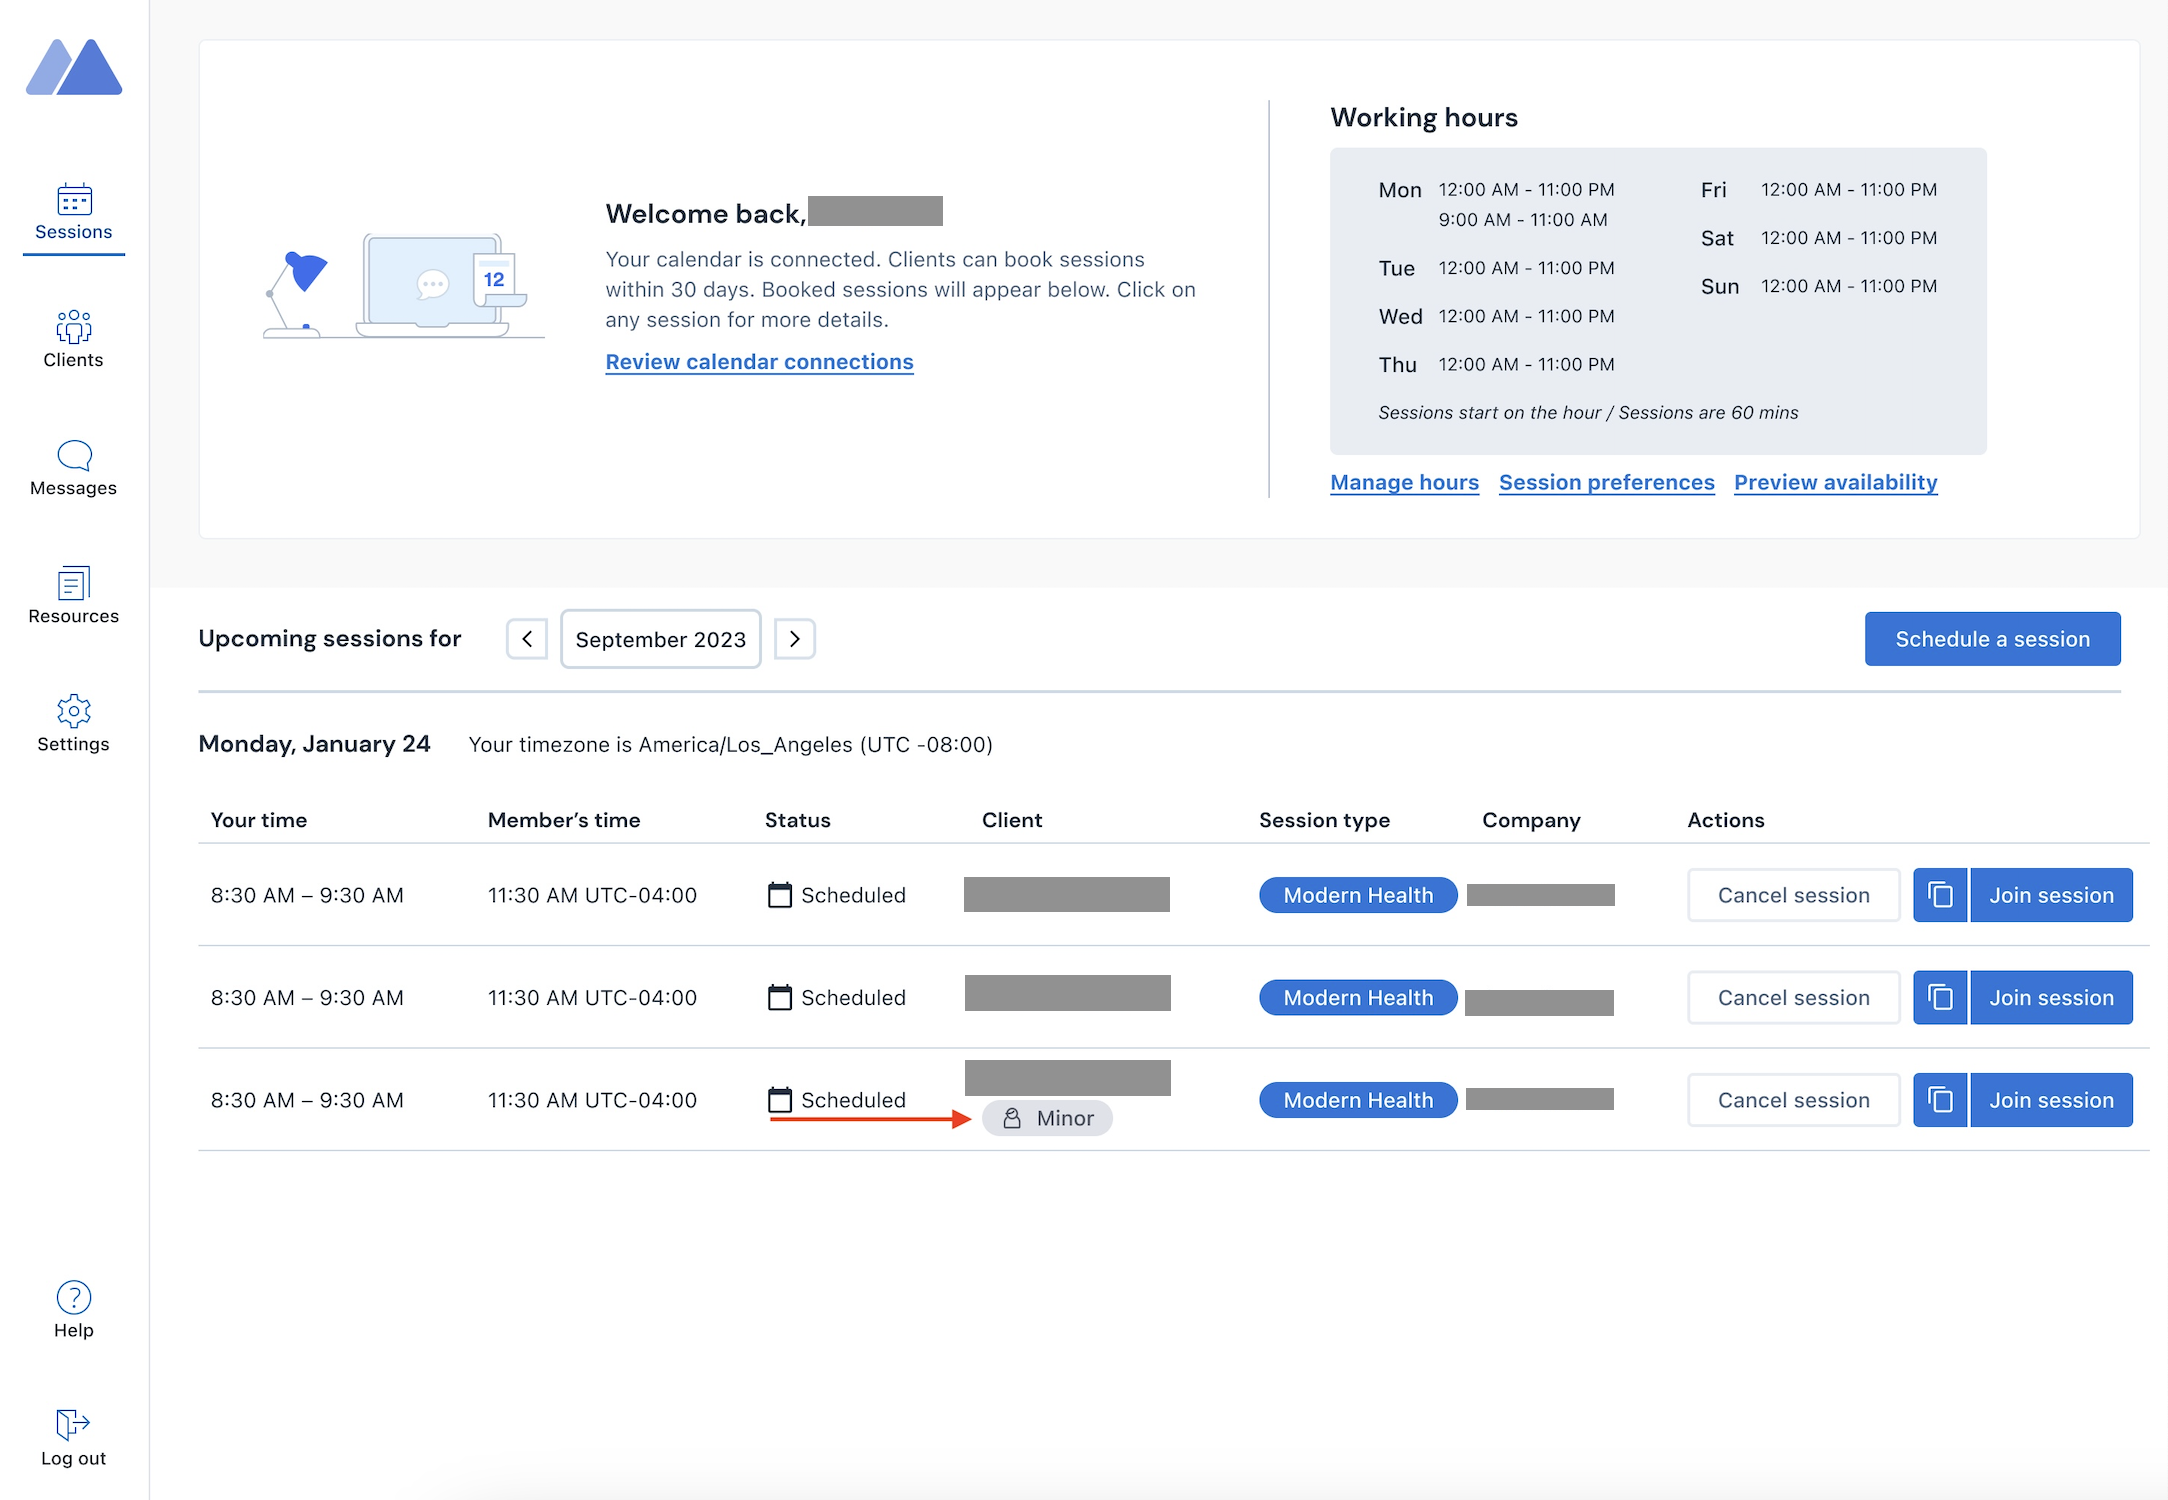Open Session preferences link
Screen dimensions: 2168x1500
(1606, 483)
